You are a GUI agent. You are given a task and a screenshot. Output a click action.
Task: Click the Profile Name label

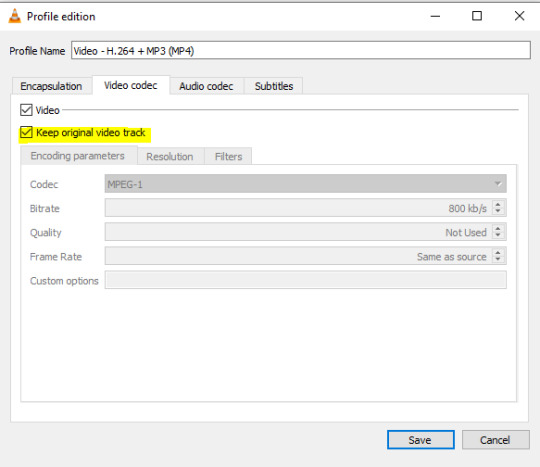point(37,51)
